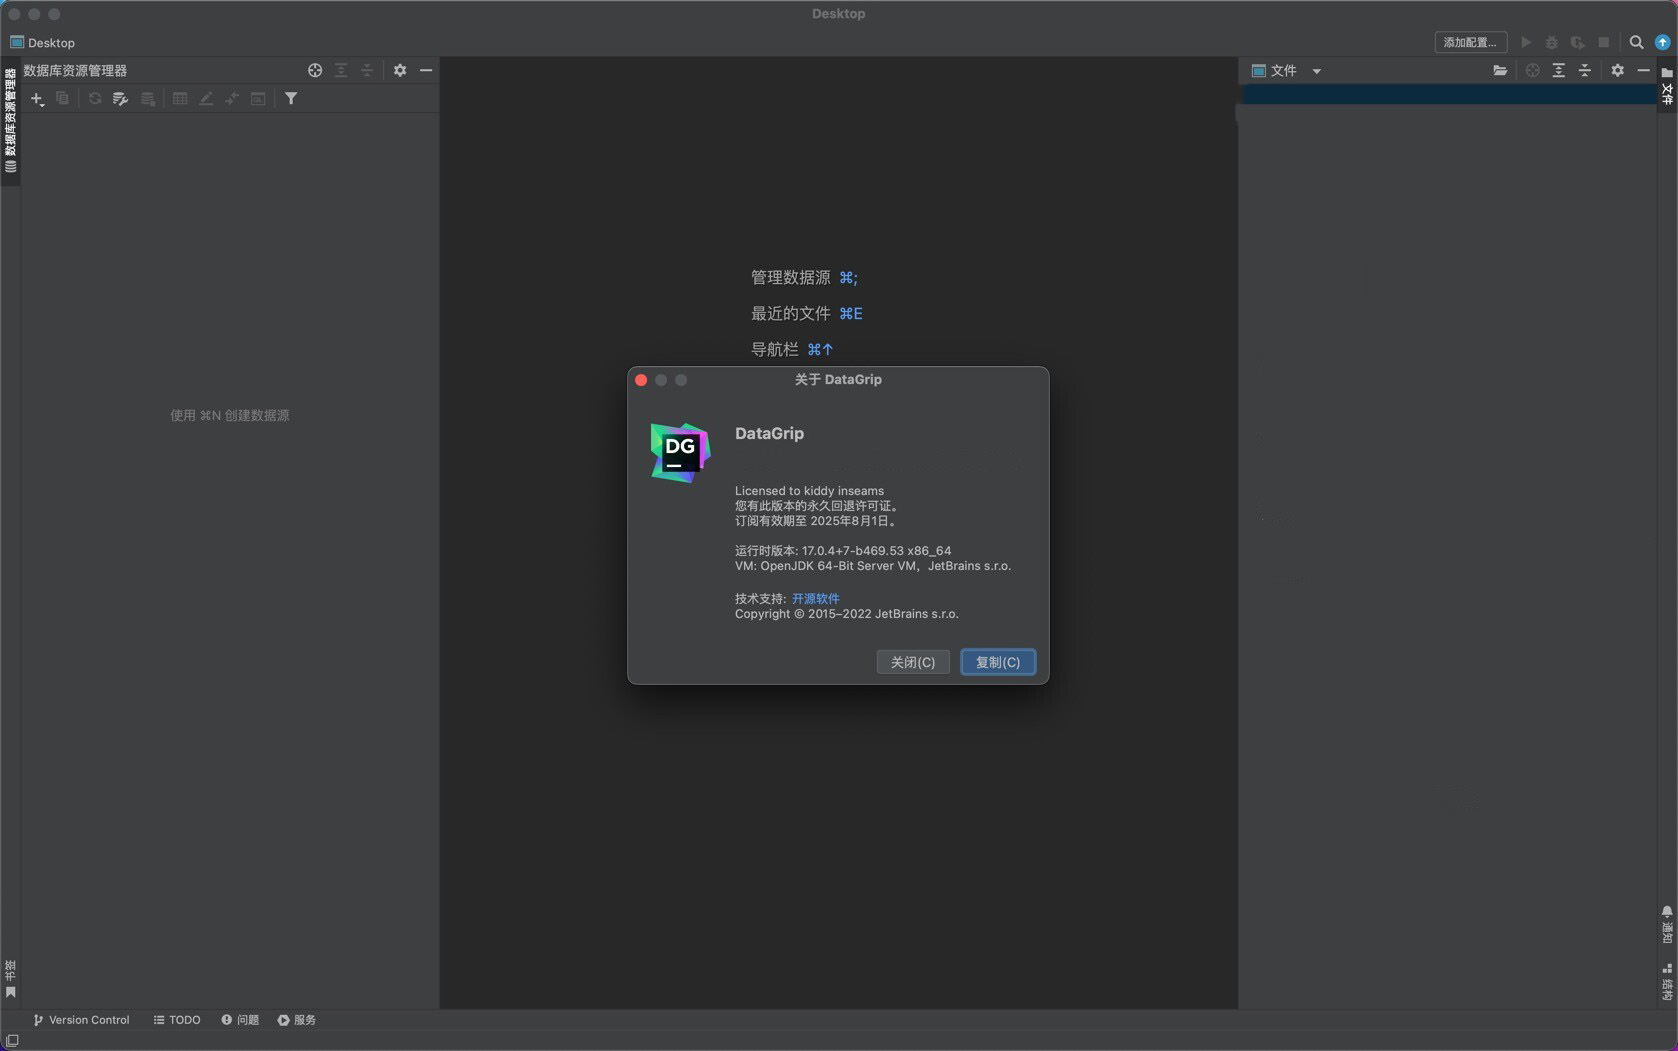Screen dimensions: 1678x1051
Task: Expand all in the Files panel
Action: (1559, 70)
